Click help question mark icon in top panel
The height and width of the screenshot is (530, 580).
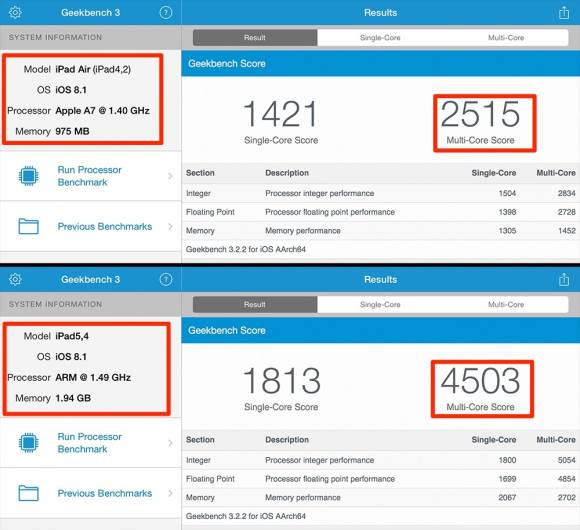point(166,13)
